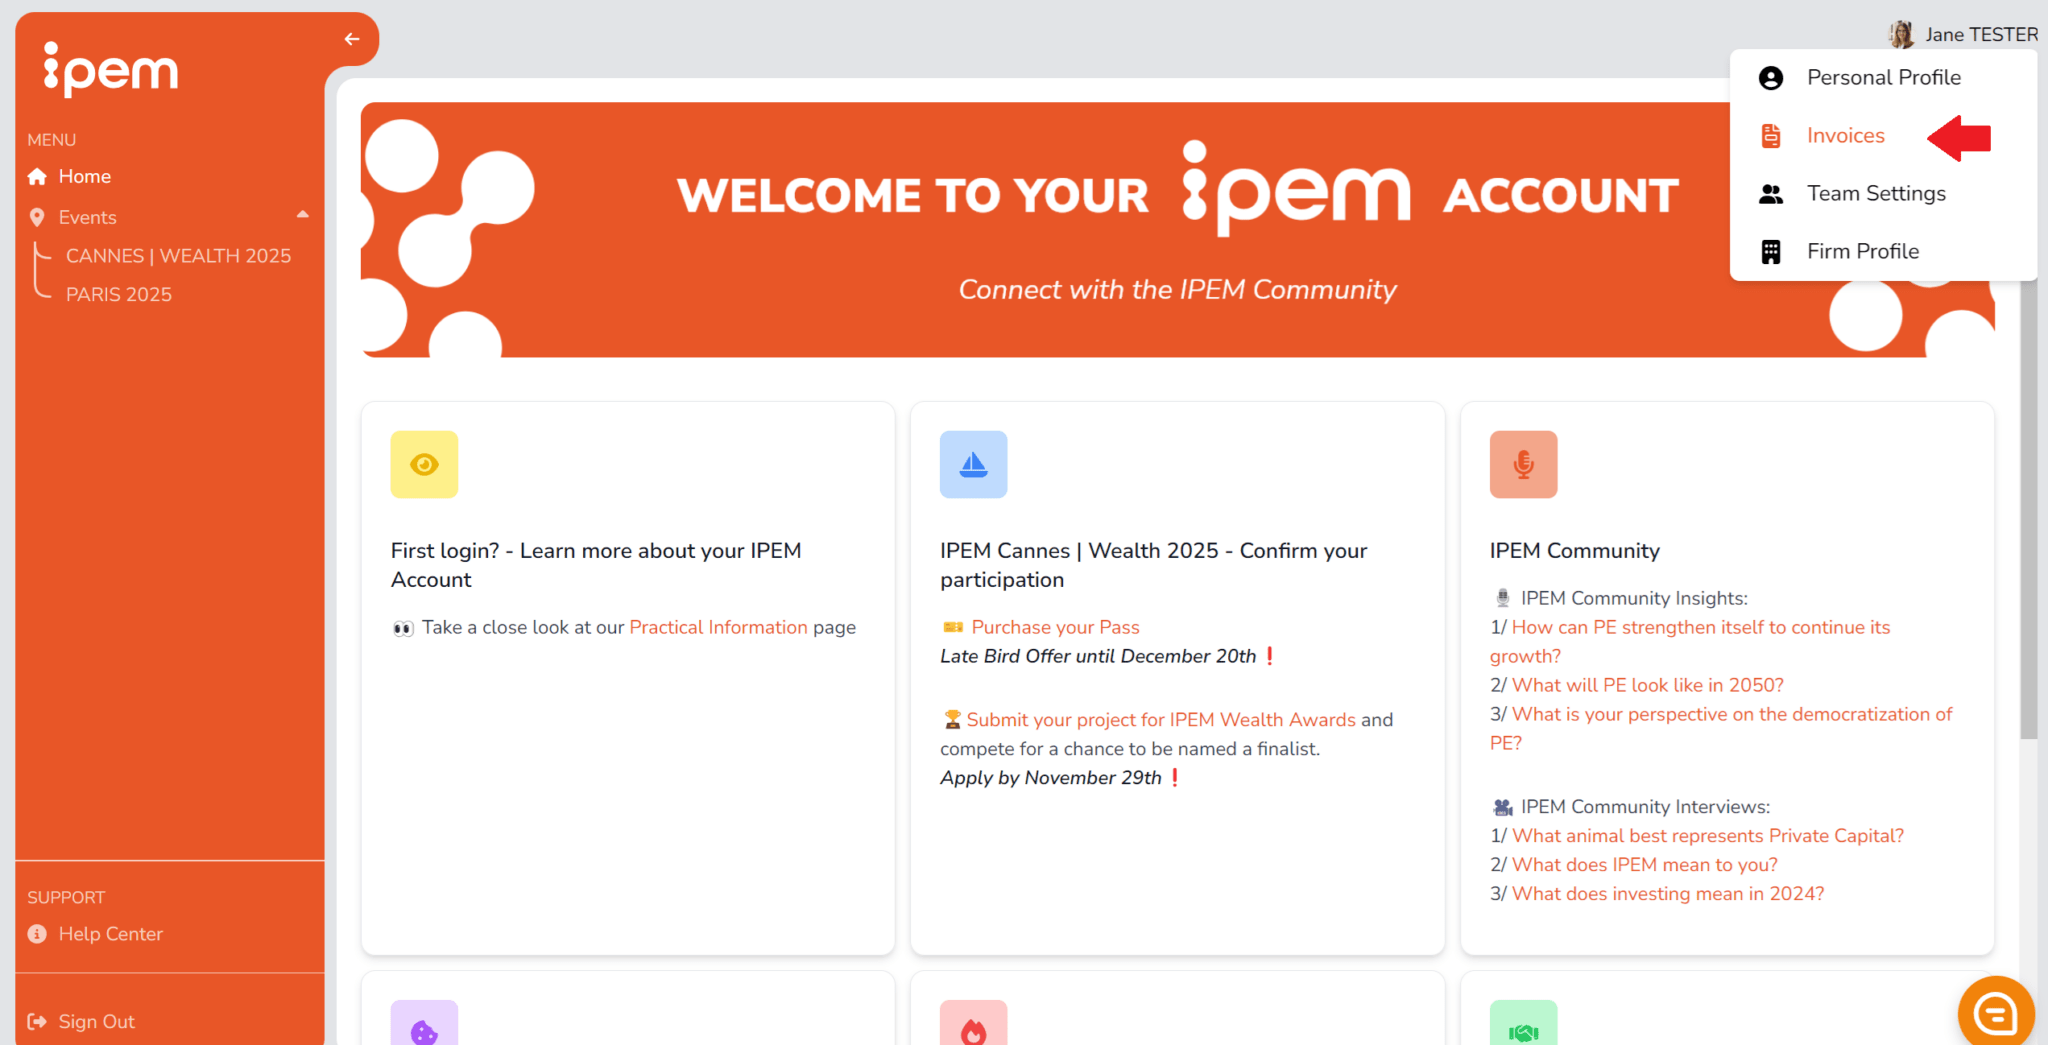Open the Practical Information page

pyautogui.click(x=718, y=627)
